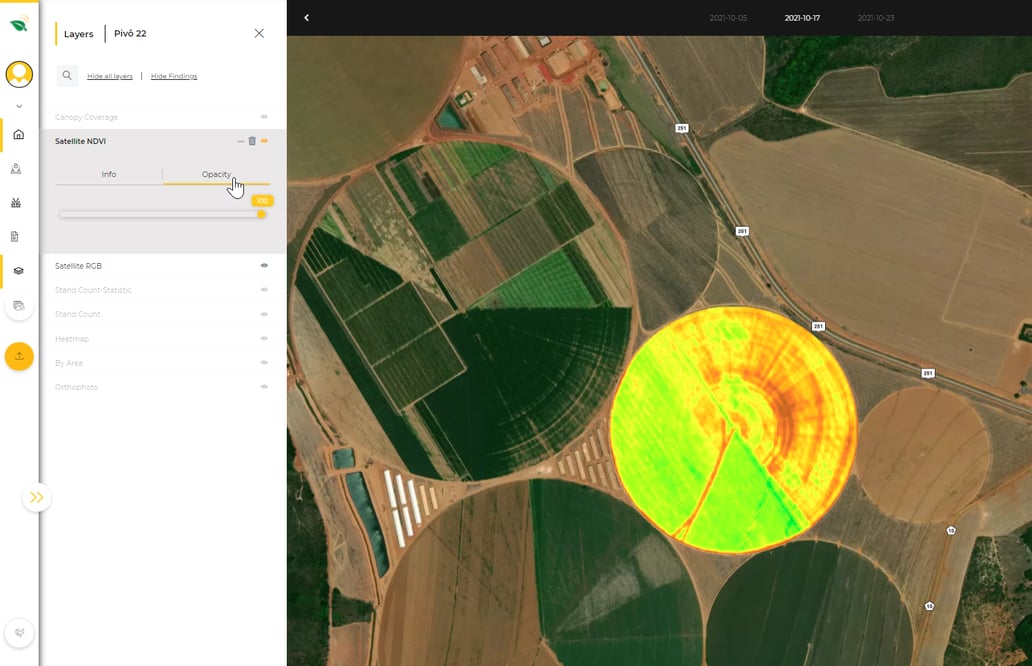Screen dimensions: 1032x666
Task: Expand the sidebar with the double-chevron button
Action: [37, 497]
